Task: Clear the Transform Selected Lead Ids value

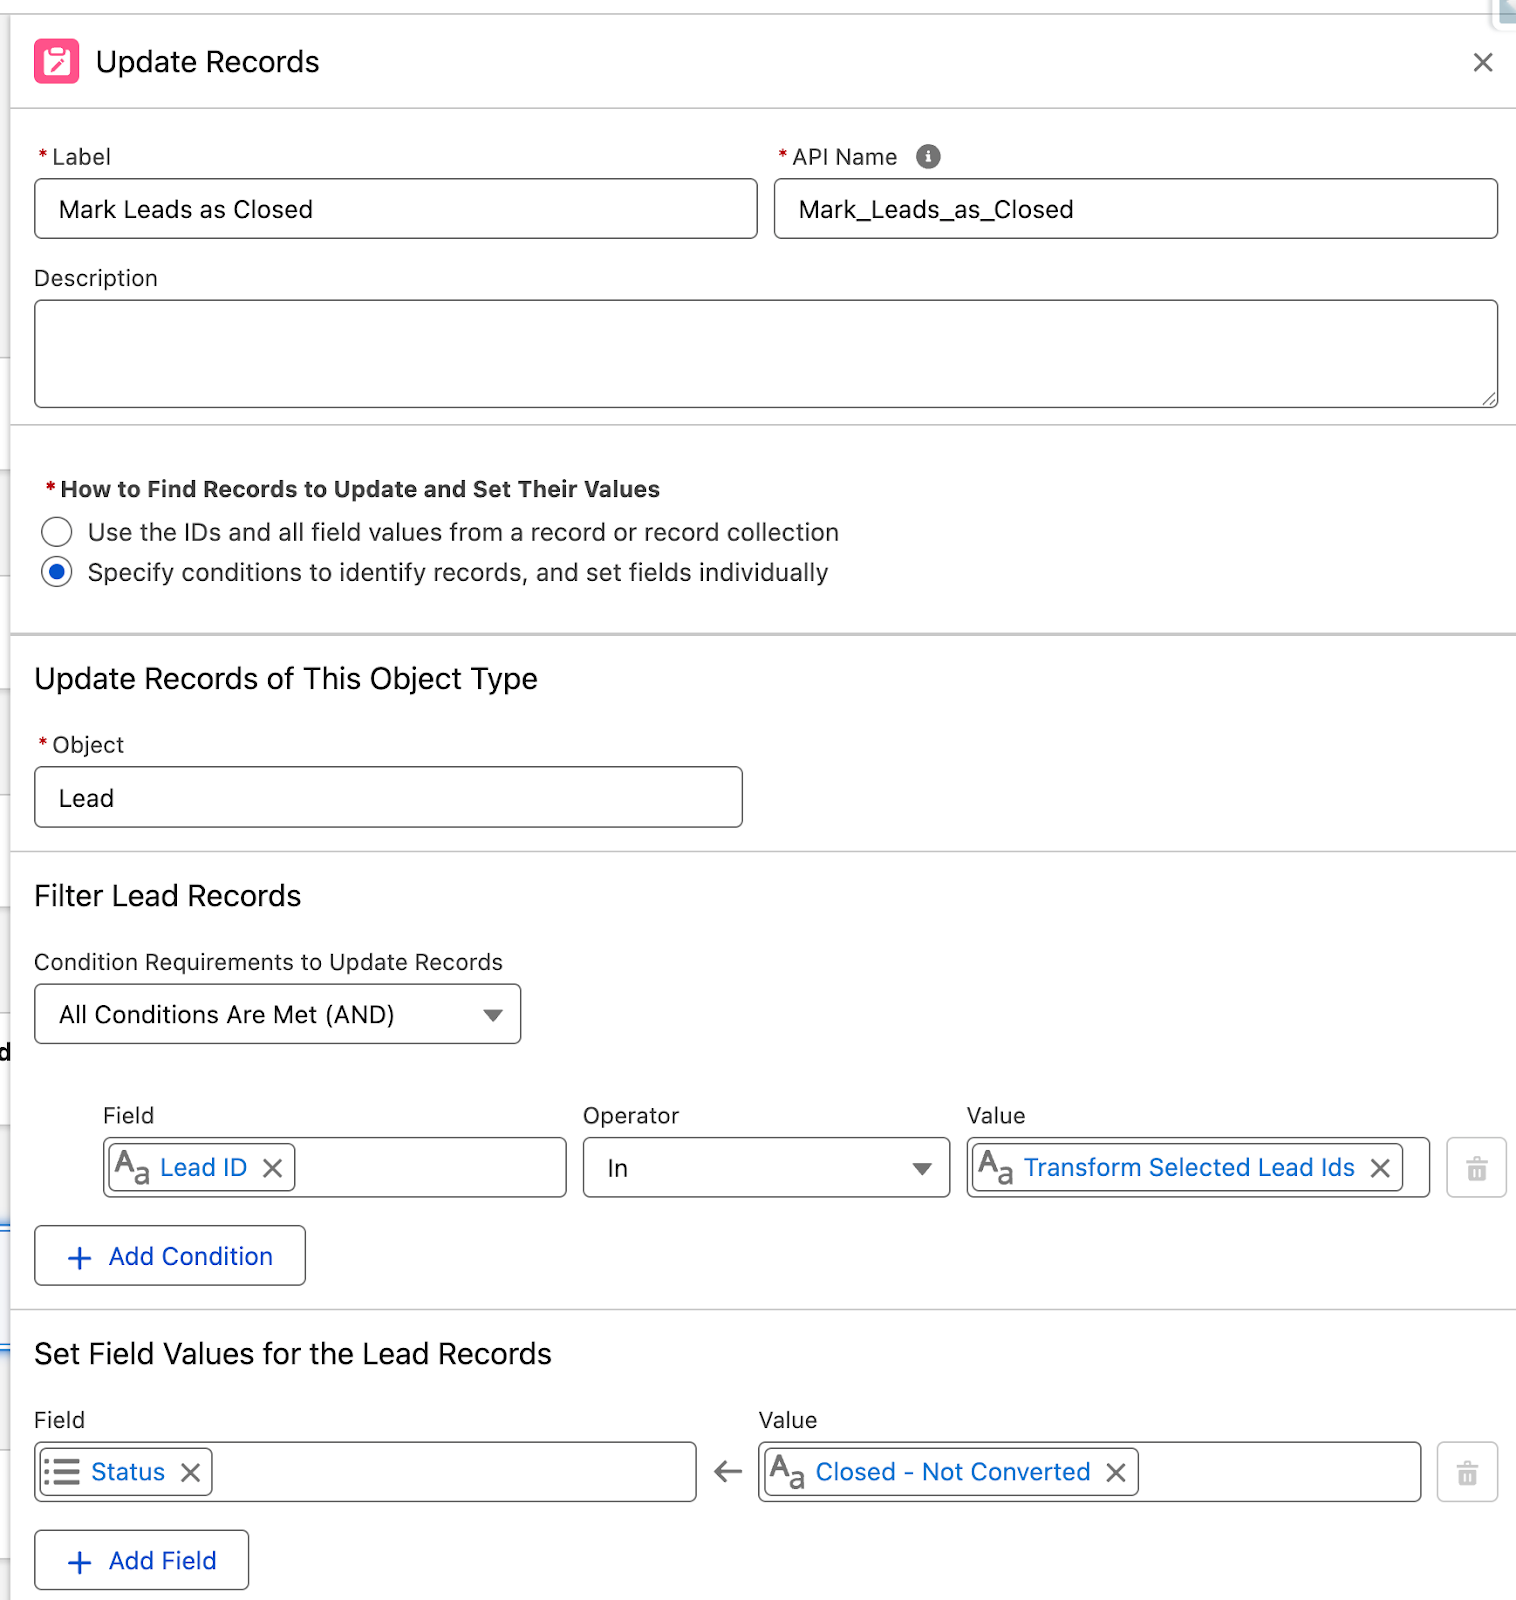Action: click(1380, 1168)
